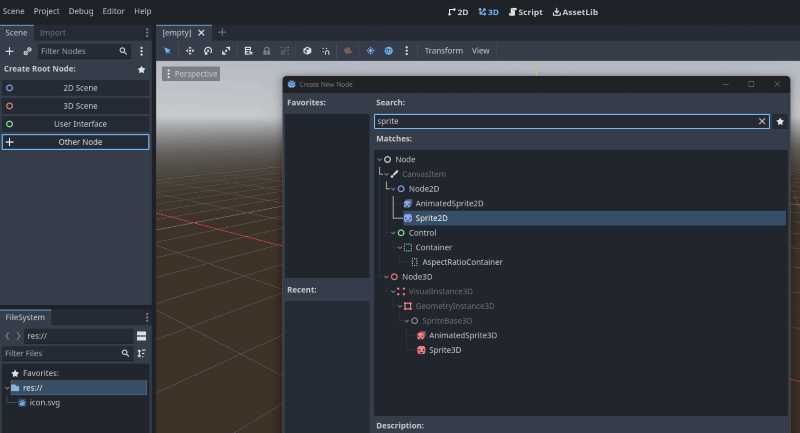Collapse the Node tree root

pos(380,160)
